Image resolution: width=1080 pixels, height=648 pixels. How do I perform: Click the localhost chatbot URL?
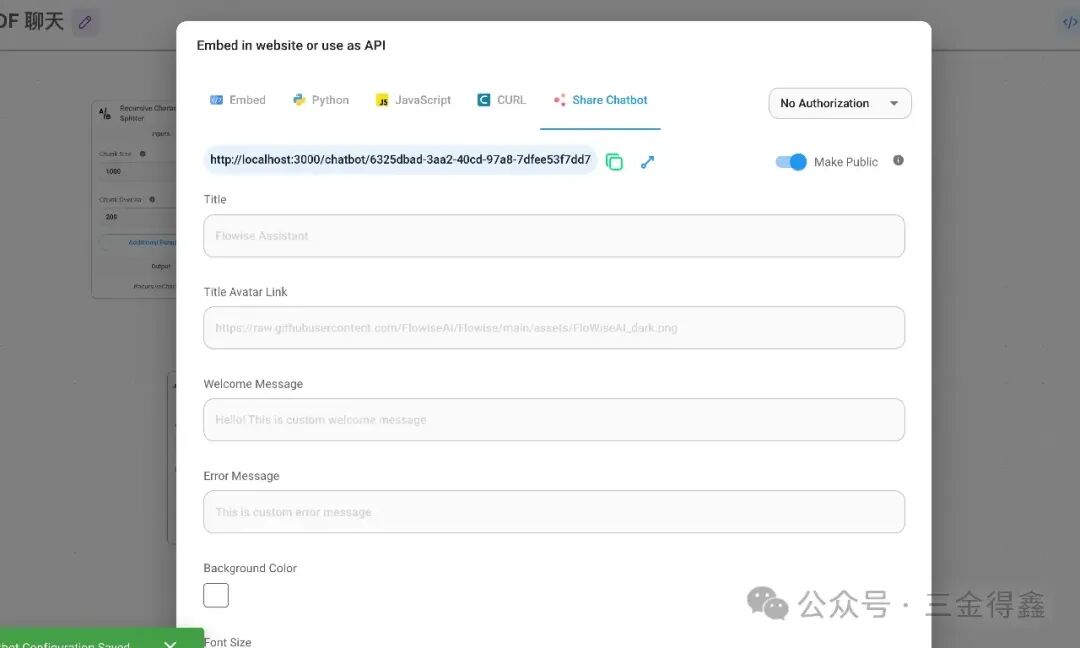400,160
